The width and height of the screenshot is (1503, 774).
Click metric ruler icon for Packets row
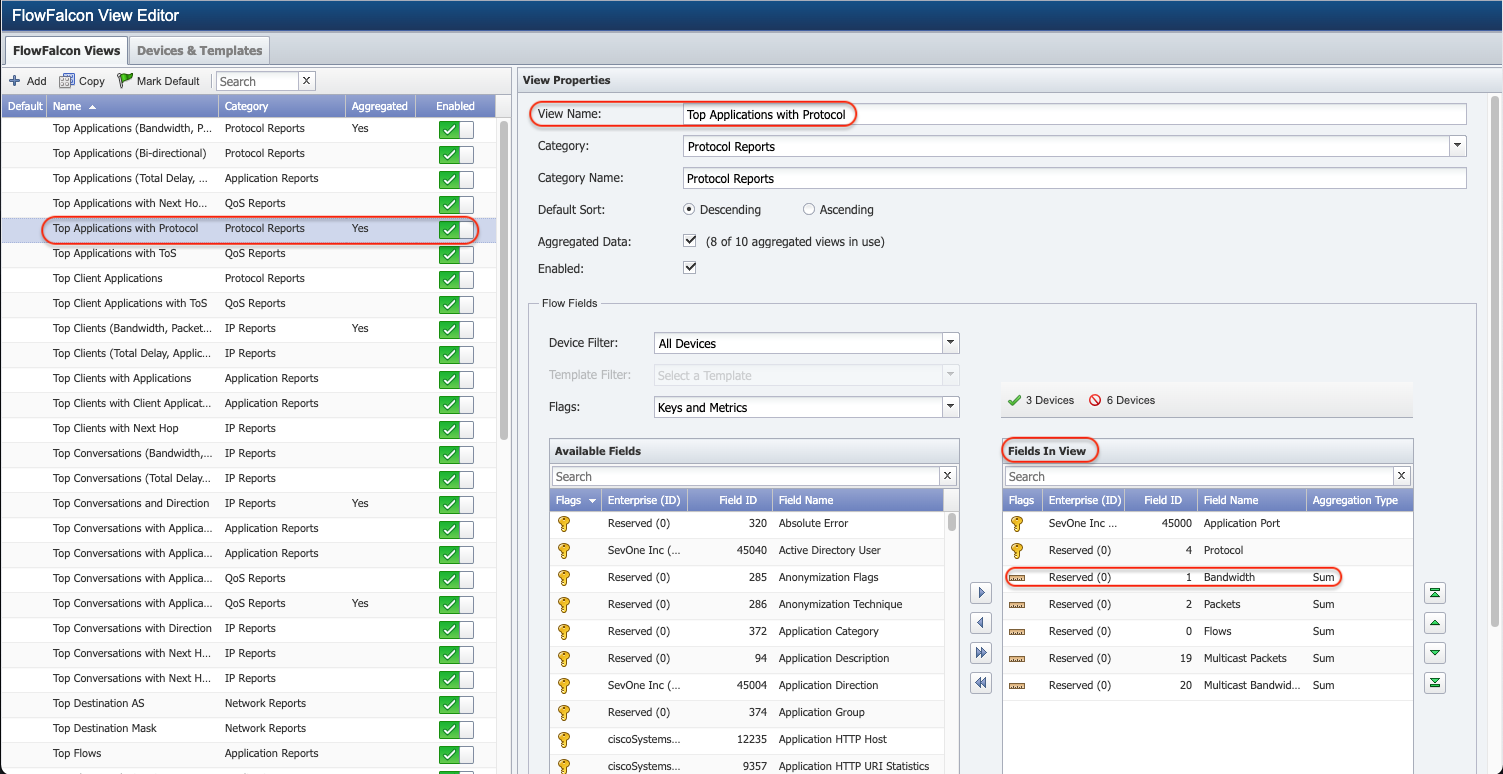pyautogui.click(x=1017, y=605)
